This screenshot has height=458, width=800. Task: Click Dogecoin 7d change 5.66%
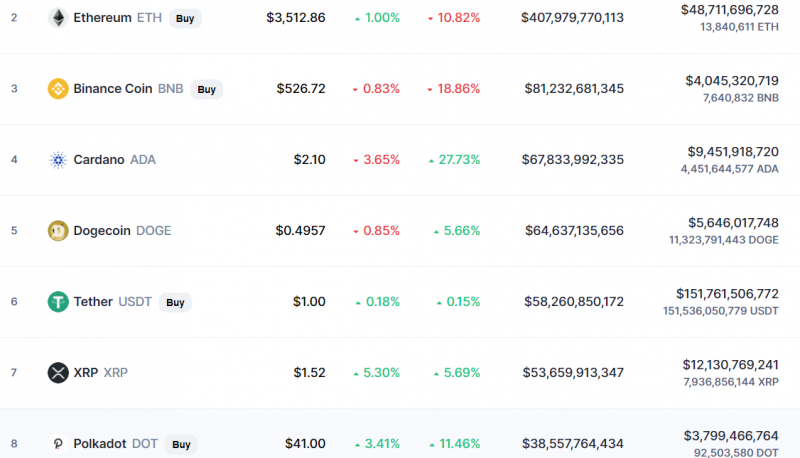[457, 231]
